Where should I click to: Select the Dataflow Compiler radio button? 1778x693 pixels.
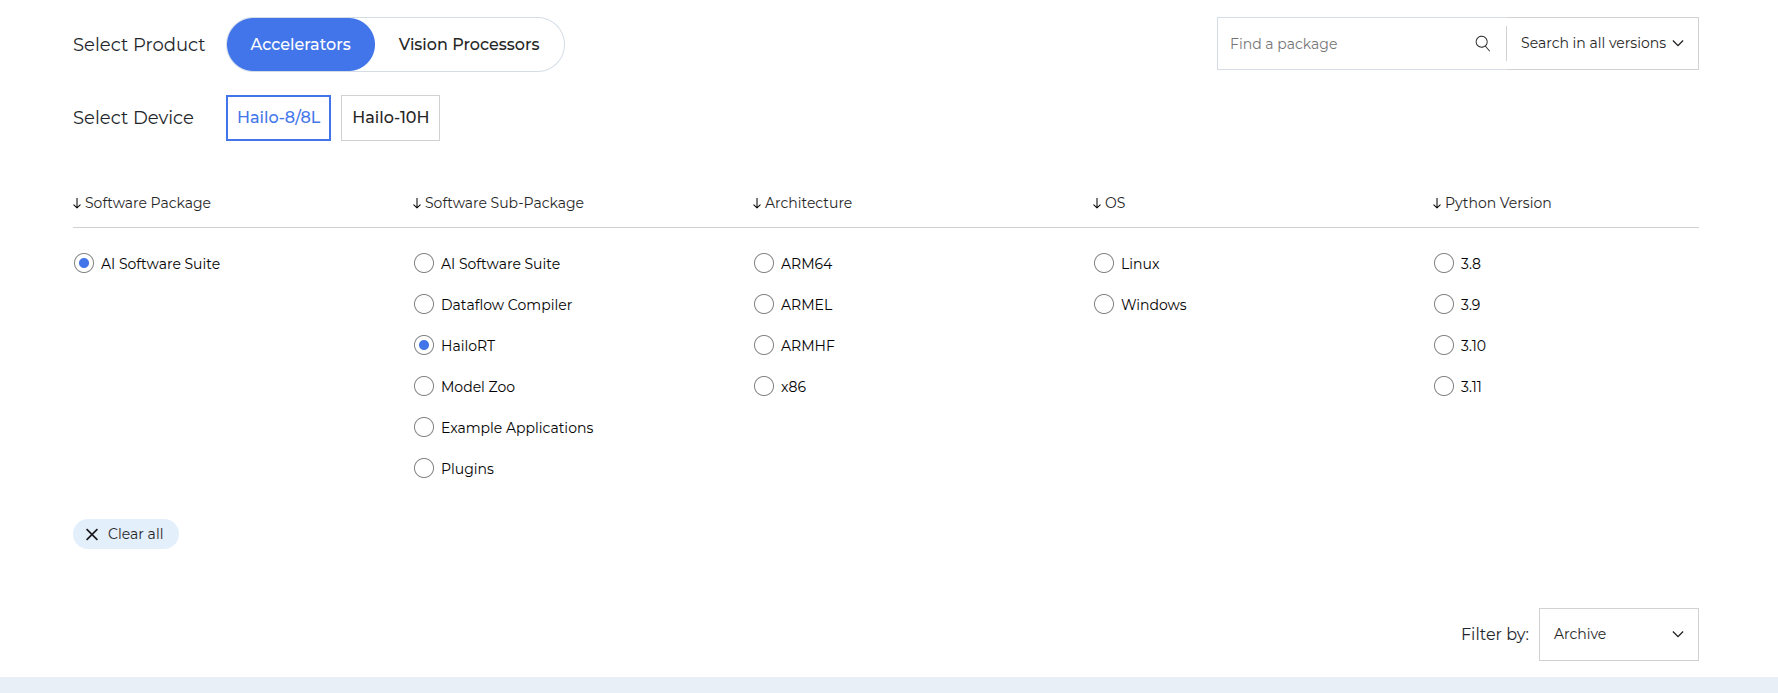[424, 305]
